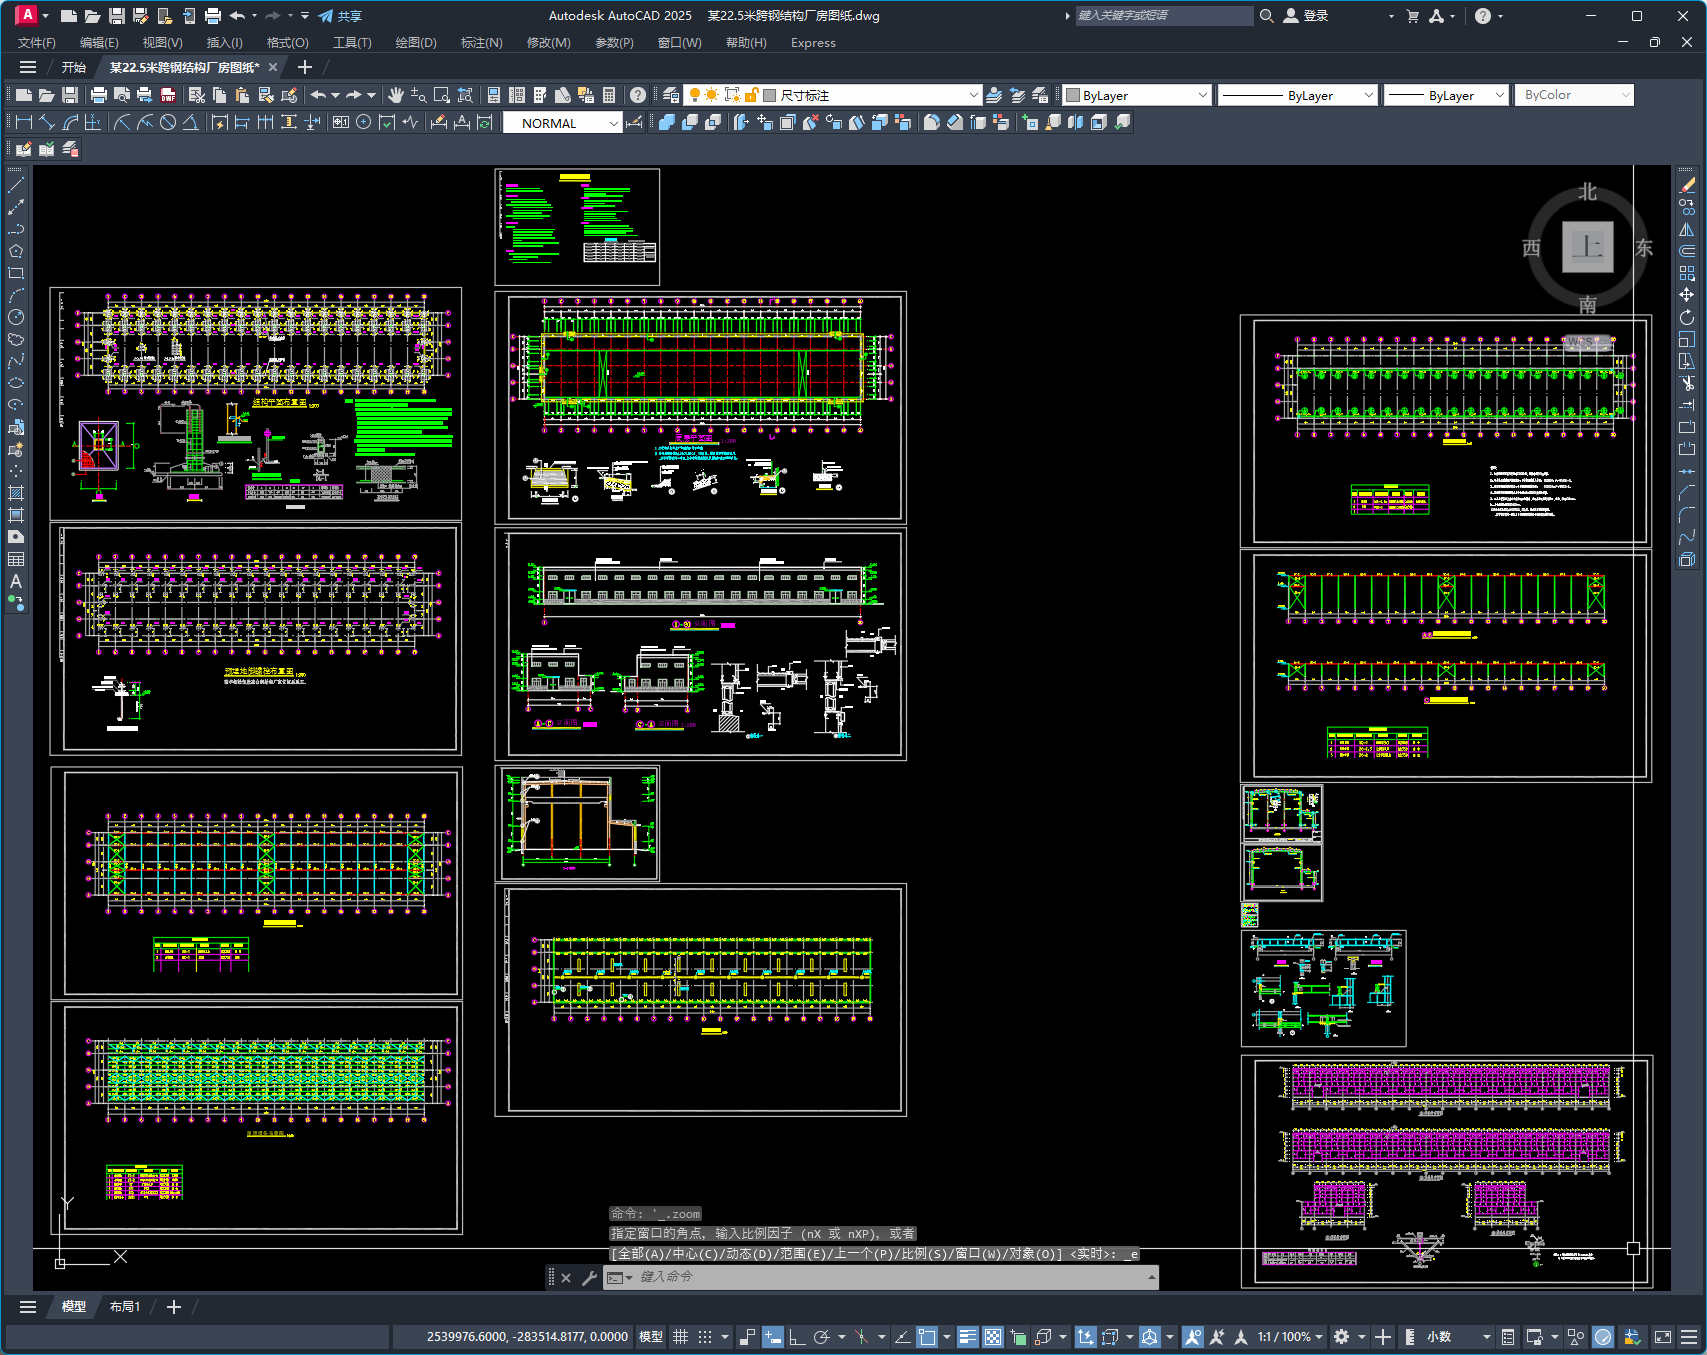Screen dimensions: 1707x1355
Task: Click the Move tool in modify toolbar
Action: [1687, 295]
